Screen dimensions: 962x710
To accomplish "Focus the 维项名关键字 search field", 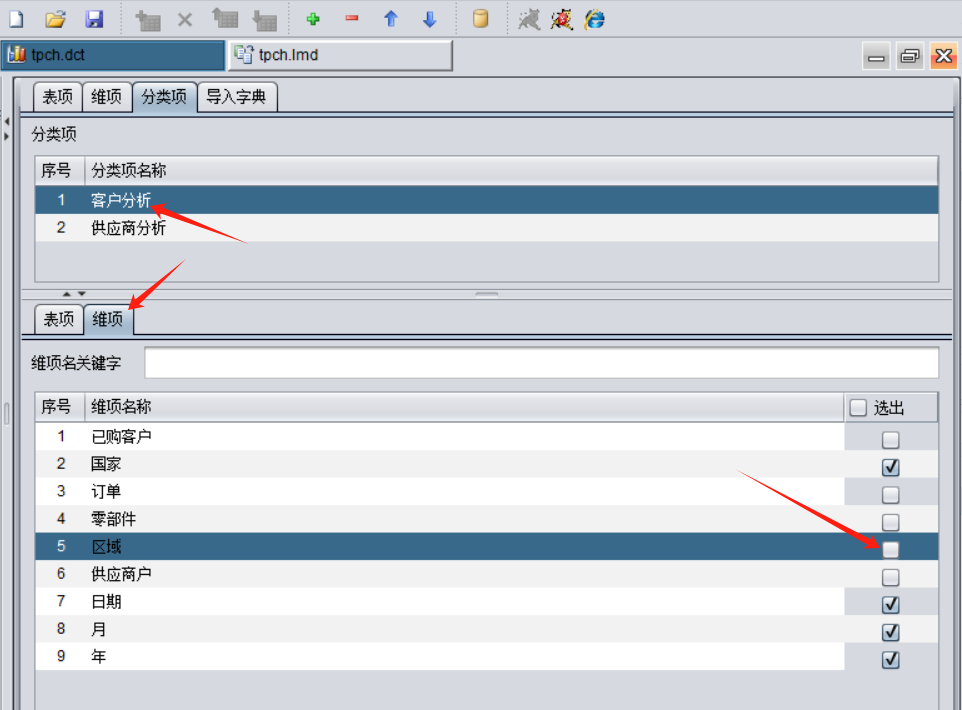I will coord(541,363).
